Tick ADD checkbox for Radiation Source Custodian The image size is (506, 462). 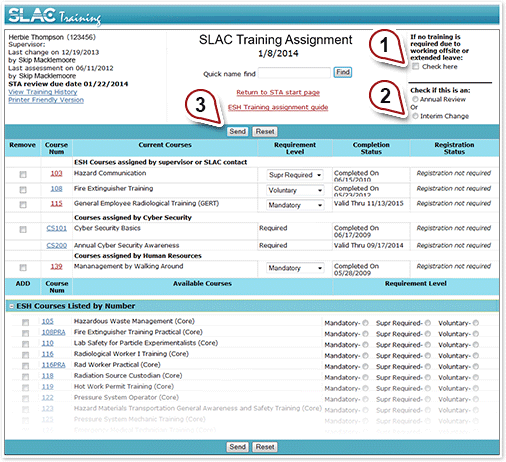point(25,377)
